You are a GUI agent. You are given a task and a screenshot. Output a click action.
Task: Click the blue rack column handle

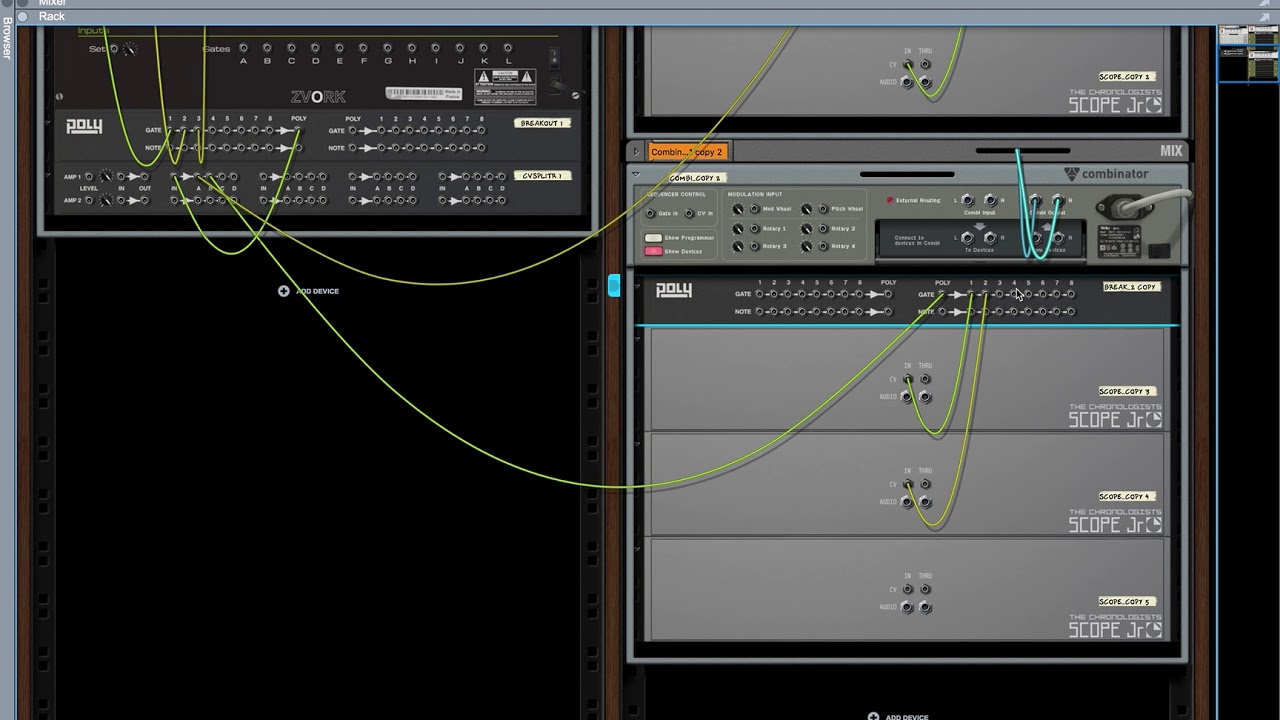pos(614,285)
